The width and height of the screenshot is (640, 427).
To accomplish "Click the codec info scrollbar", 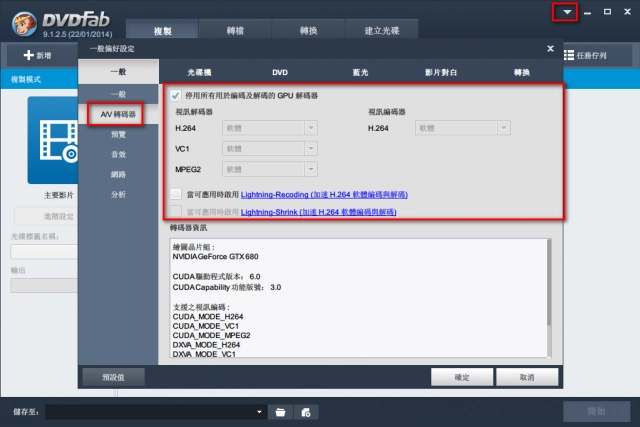I will point(549,282).
